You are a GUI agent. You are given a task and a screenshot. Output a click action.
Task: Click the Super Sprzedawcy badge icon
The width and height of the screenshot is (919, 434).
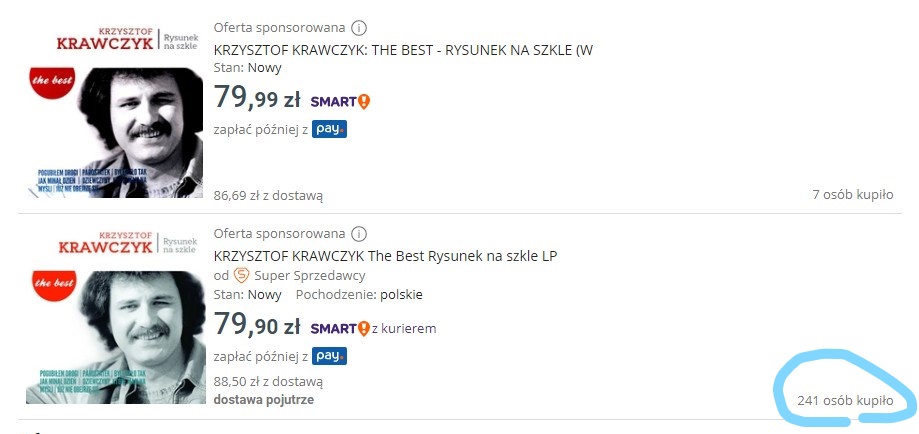241,275
